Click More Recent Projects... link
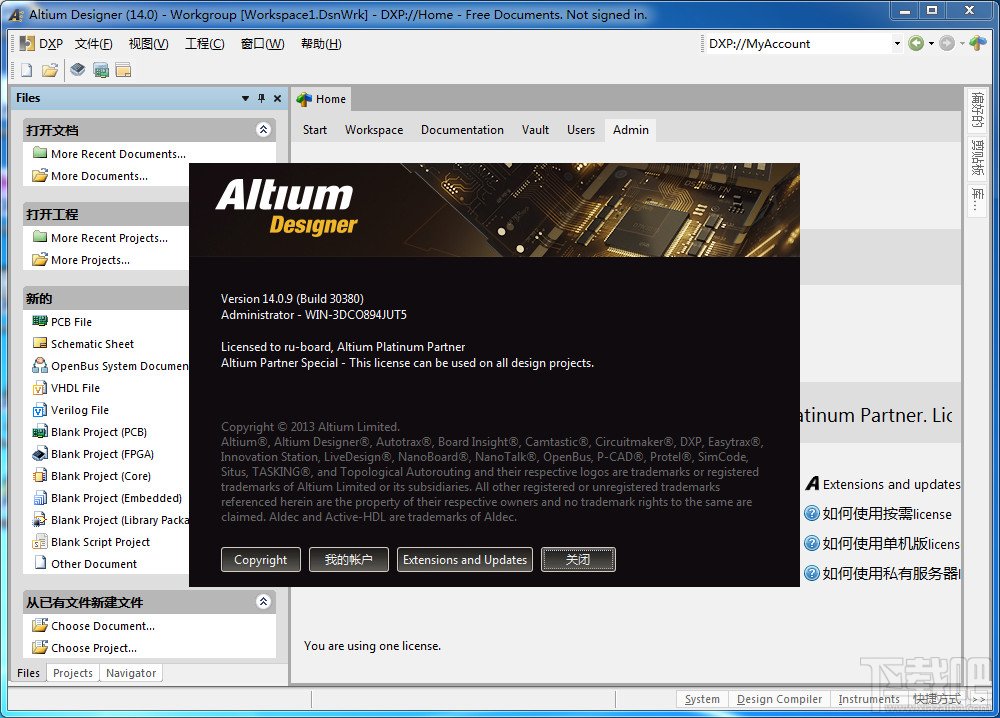The image size is (1000, 718). [x=109, y=238]
